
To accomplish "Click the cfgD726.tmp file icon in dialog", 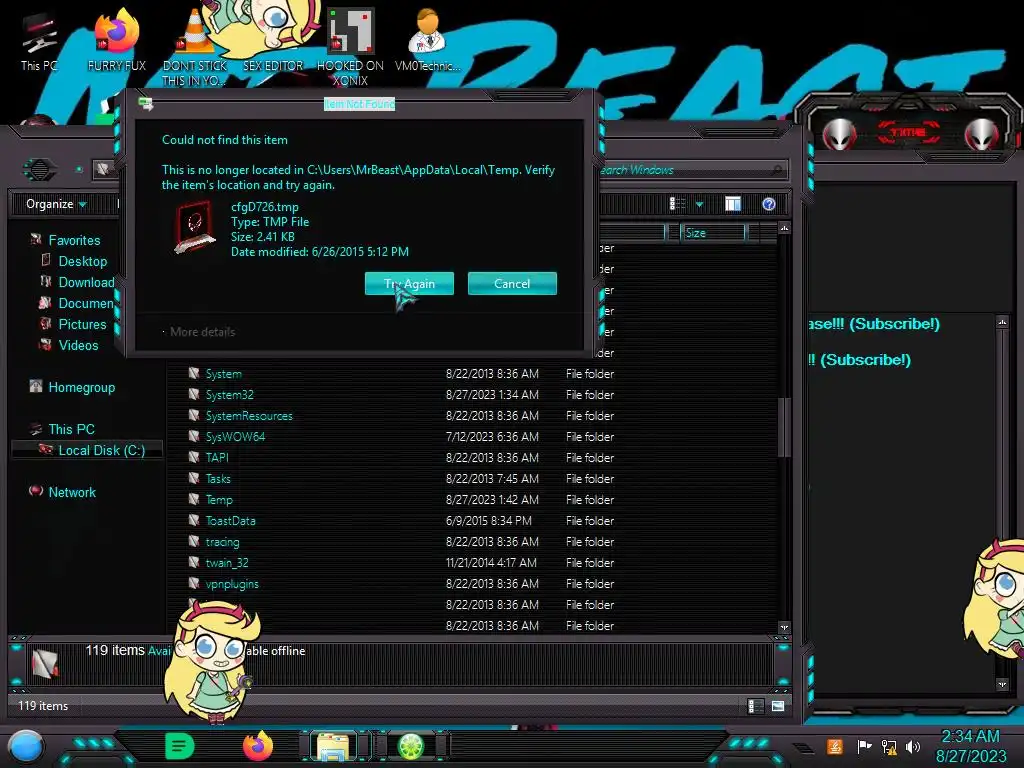I will pos(195,227).
